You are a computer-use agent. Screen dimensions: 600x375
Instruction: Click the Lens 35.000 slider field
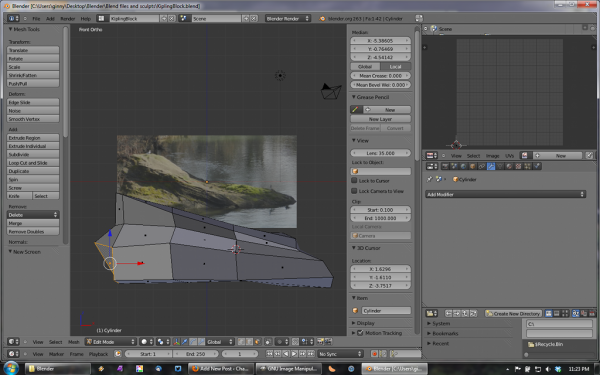(x=381, y=153)
